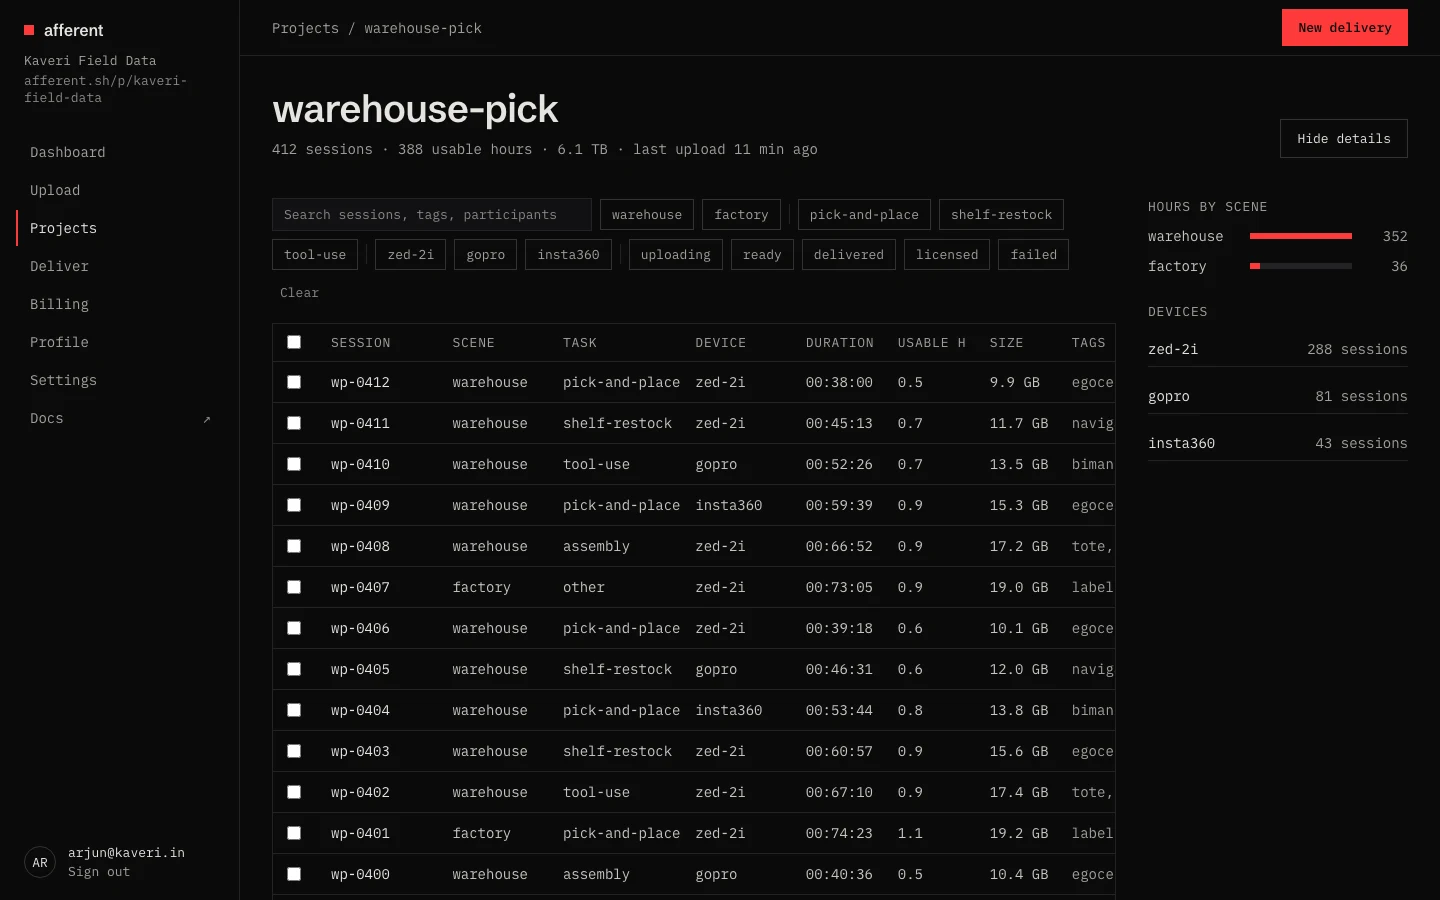Go to Billing in the sidebar
Screen dimensions: 1440x900
coord(59,304)
